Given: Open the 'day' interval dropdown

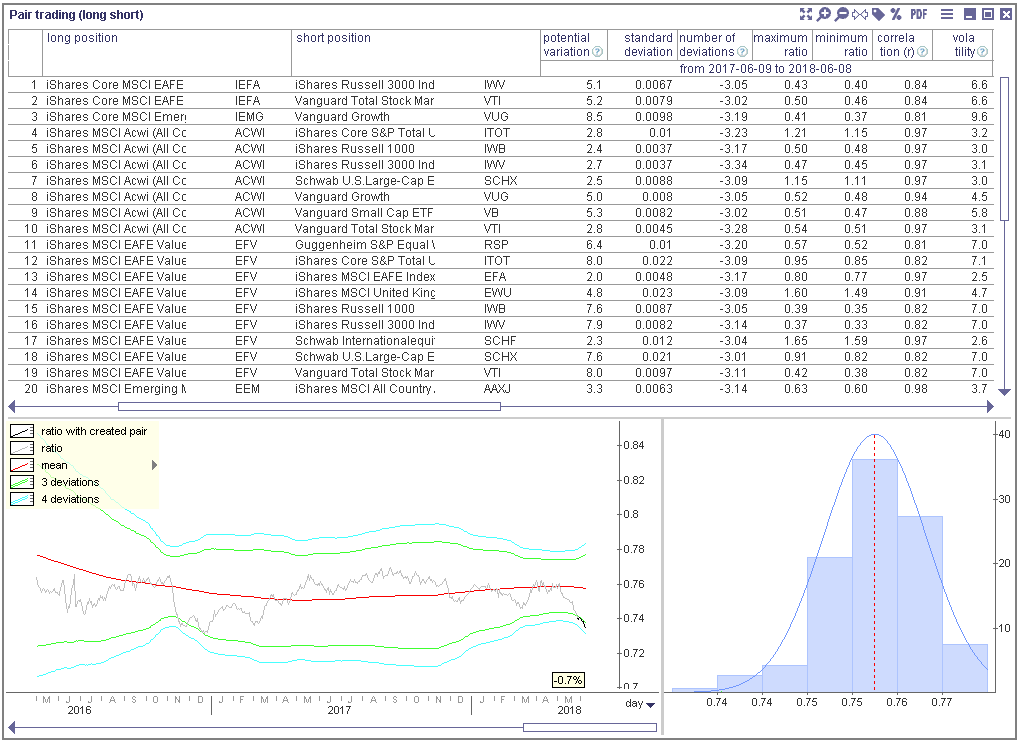Looking at the screenshot, I should pos(640,704).
